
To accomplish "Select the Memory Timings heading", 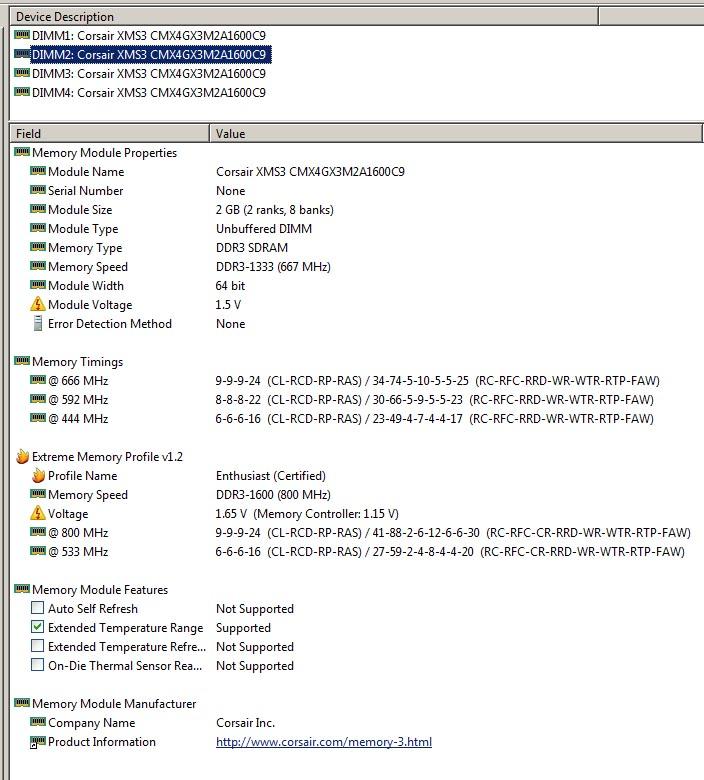I will click(78, 362).
